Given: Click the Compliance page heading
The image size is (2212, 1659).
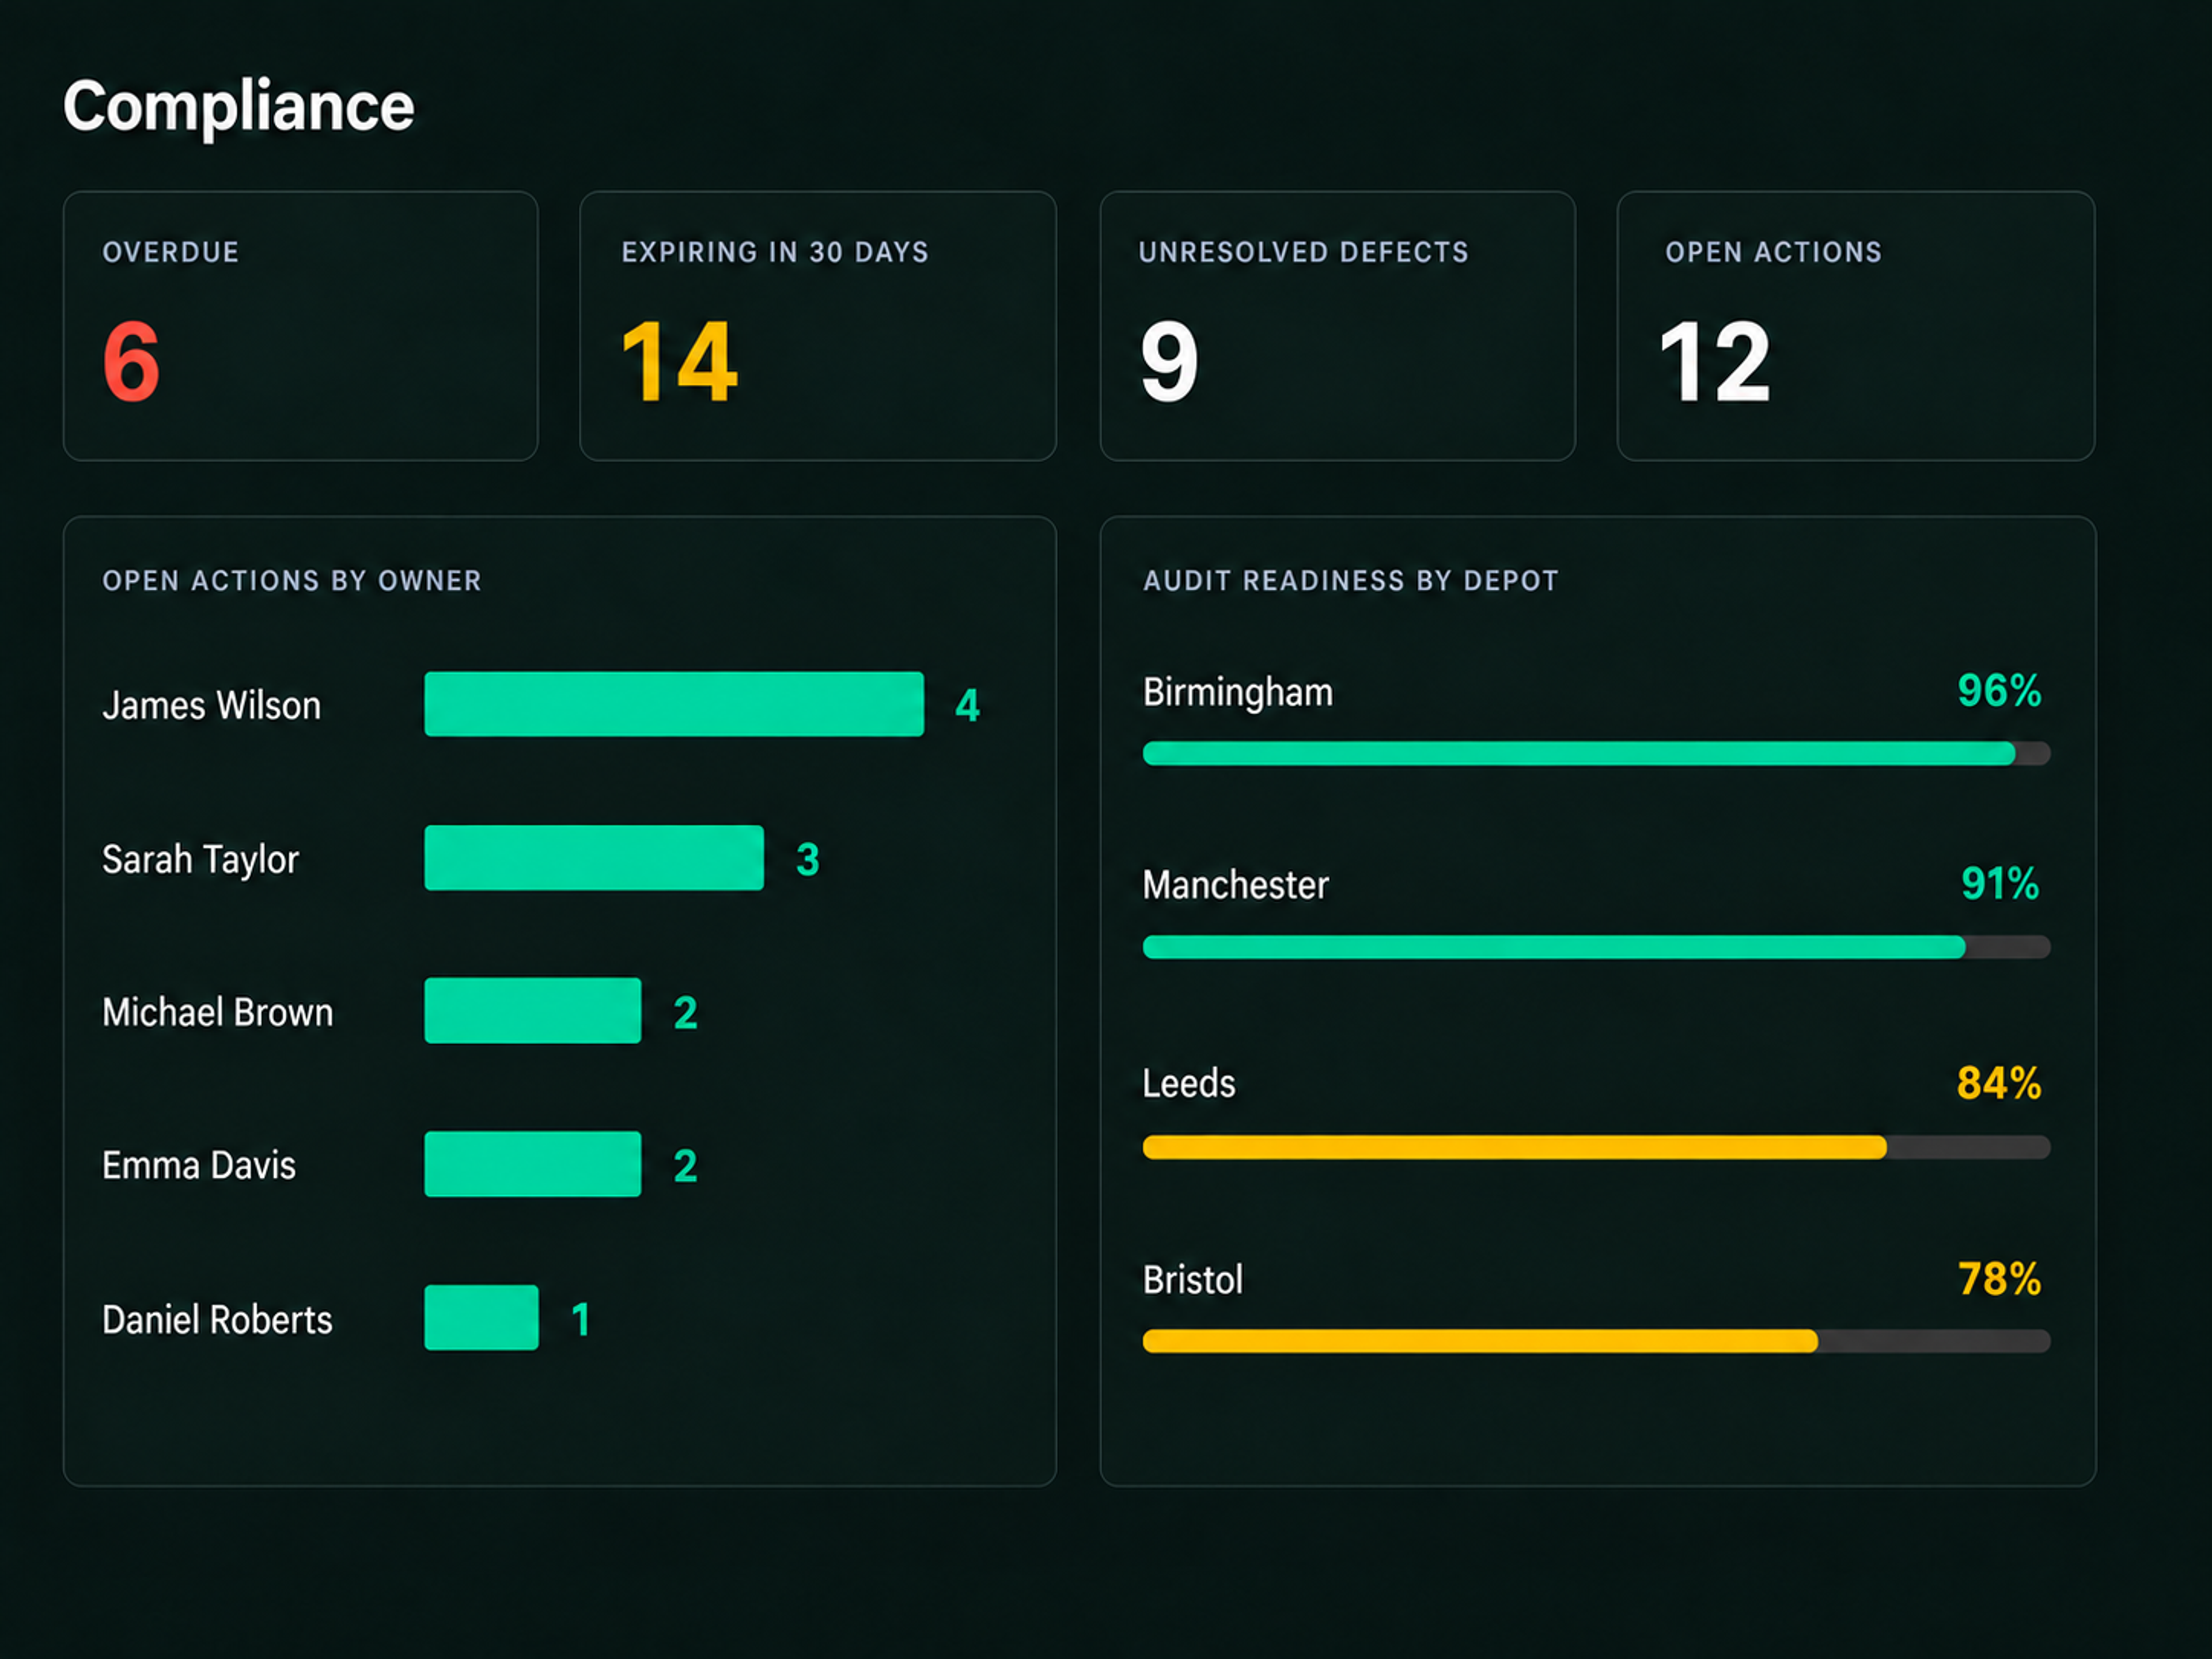Looking at the screenshot, I should (238, 106).
